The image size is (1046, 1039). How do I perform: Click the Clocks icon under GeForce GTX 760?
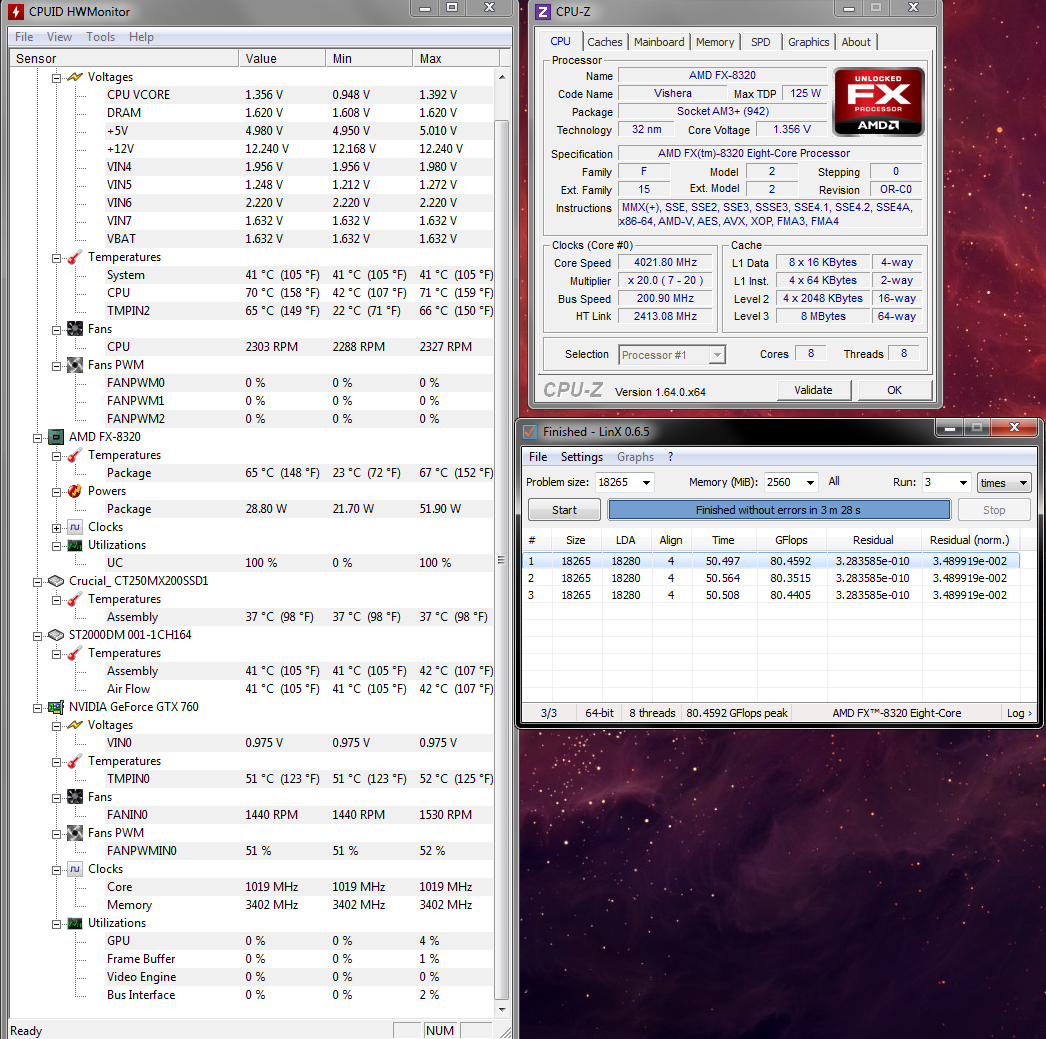[x=75, y=870]
